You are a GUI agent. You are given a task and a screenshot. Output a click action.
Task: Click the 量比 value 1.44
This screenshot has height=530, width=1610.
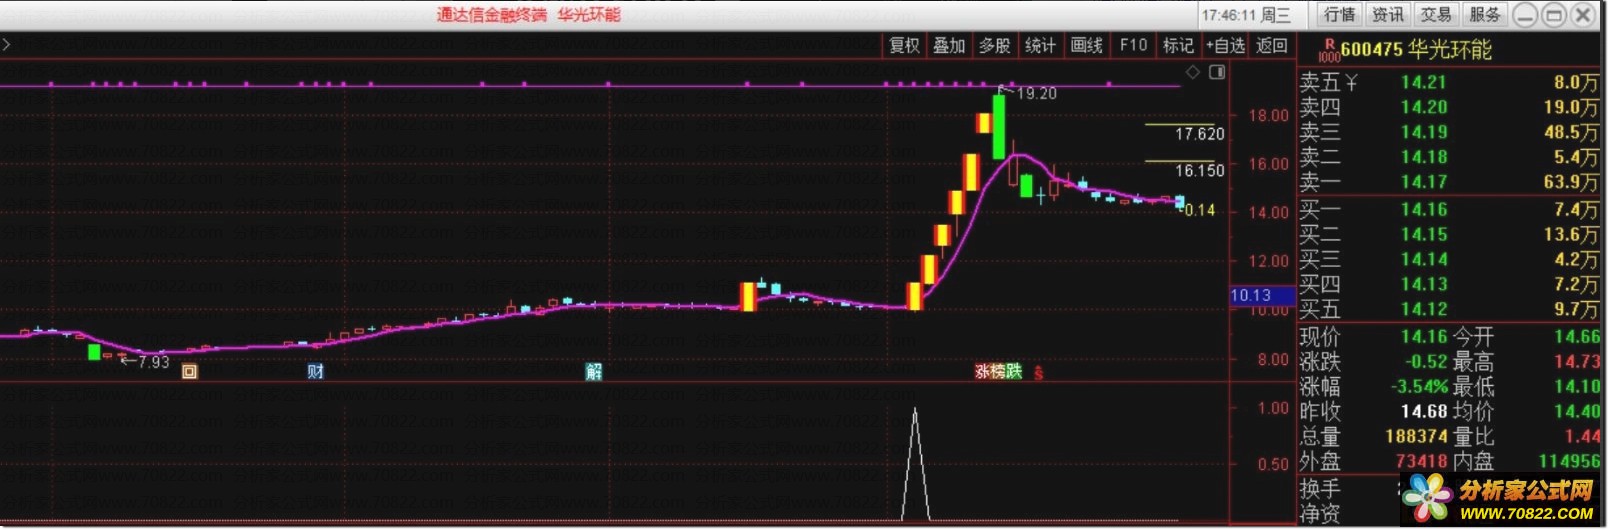click(1582, 437)
